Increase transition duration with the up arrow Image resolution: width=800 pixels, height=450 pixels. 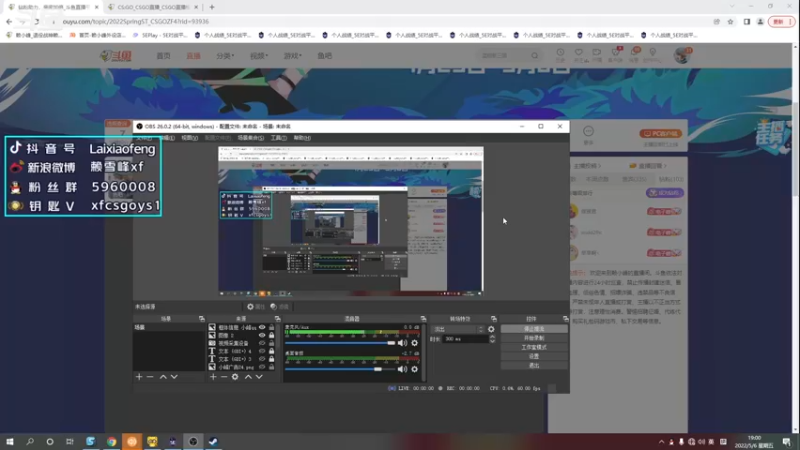[x=492, y=337]
